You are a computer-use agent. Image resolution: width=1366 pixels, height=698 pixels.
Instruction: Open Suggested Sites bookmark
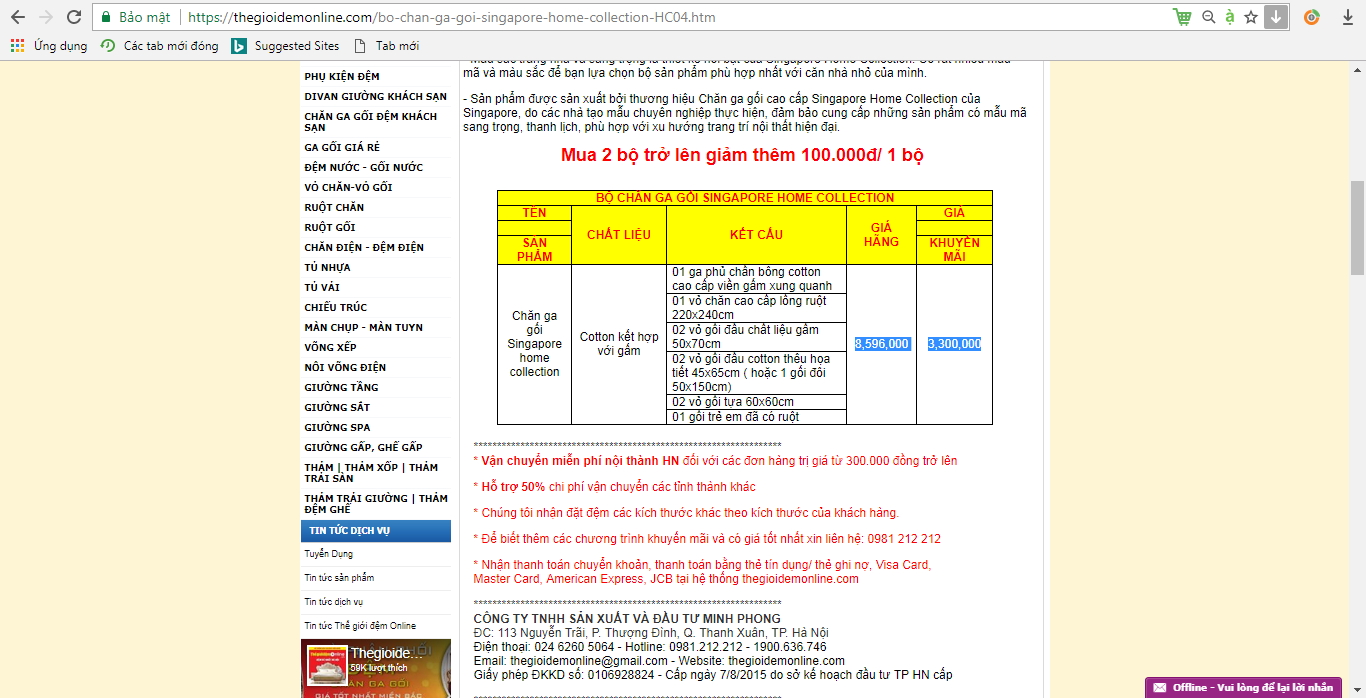click(286, 46)
